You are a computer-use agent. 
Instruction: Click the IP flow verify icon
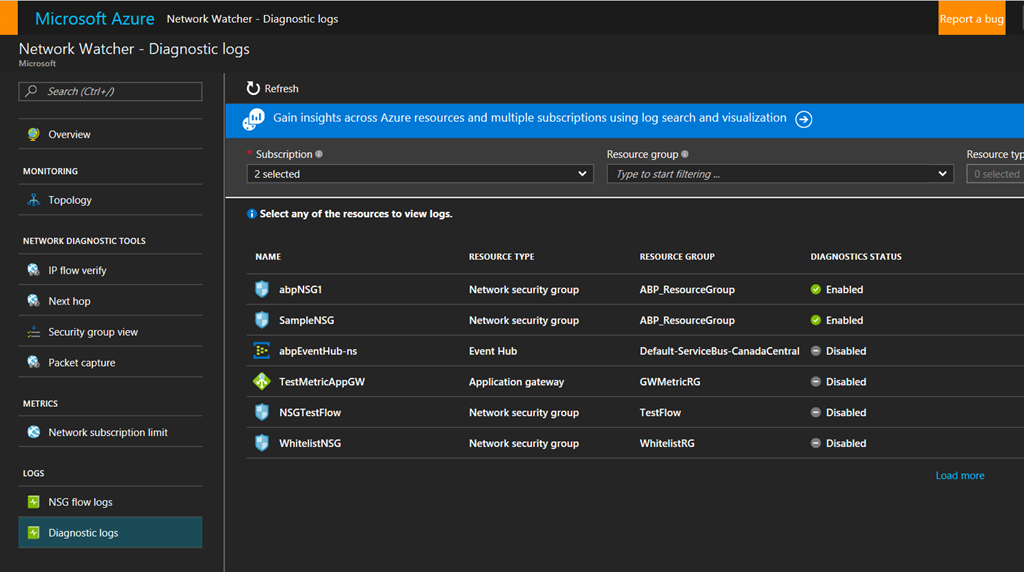(33, 270)
